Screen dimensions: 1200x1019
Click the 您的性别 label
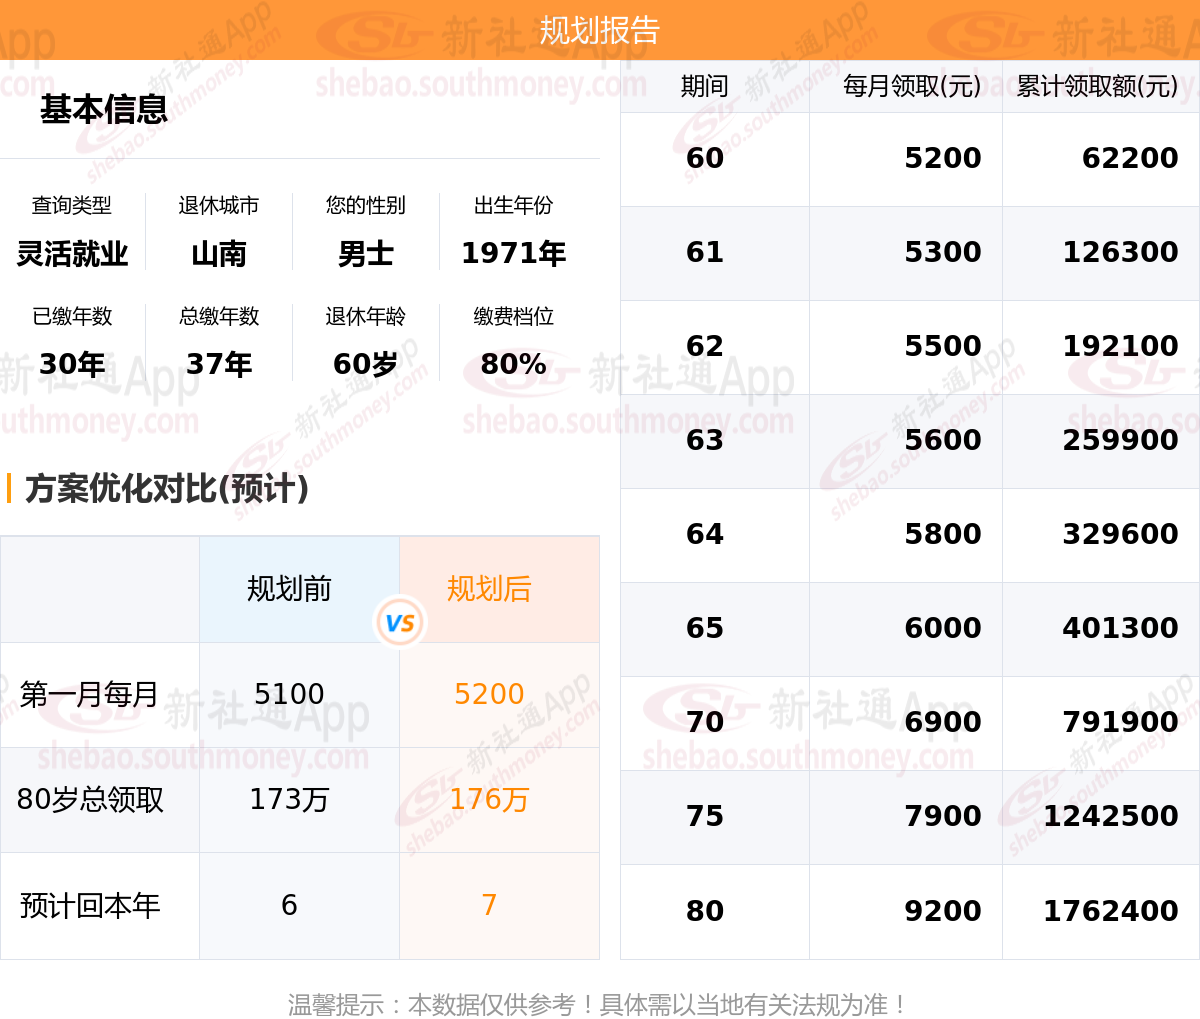[366, 205]
